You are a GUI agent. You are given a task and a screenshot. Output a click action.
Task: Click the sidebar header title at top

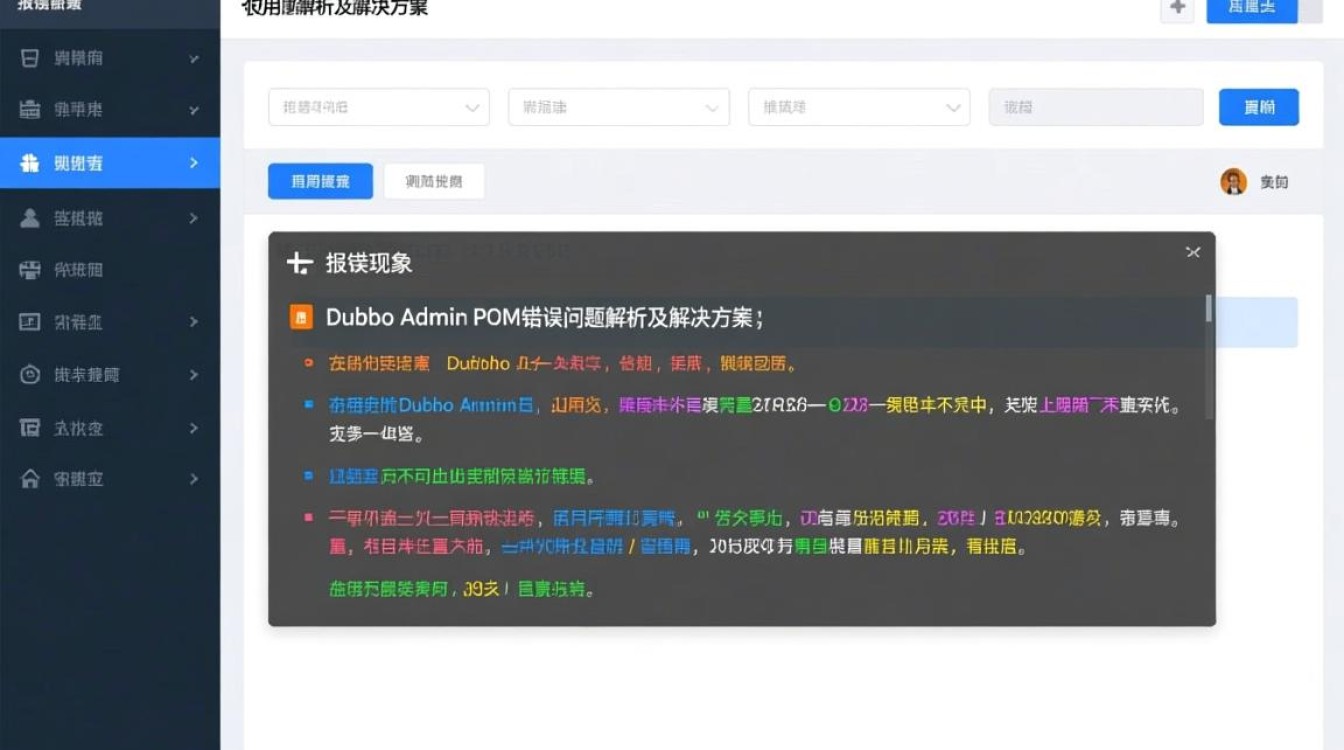[50, 6]
